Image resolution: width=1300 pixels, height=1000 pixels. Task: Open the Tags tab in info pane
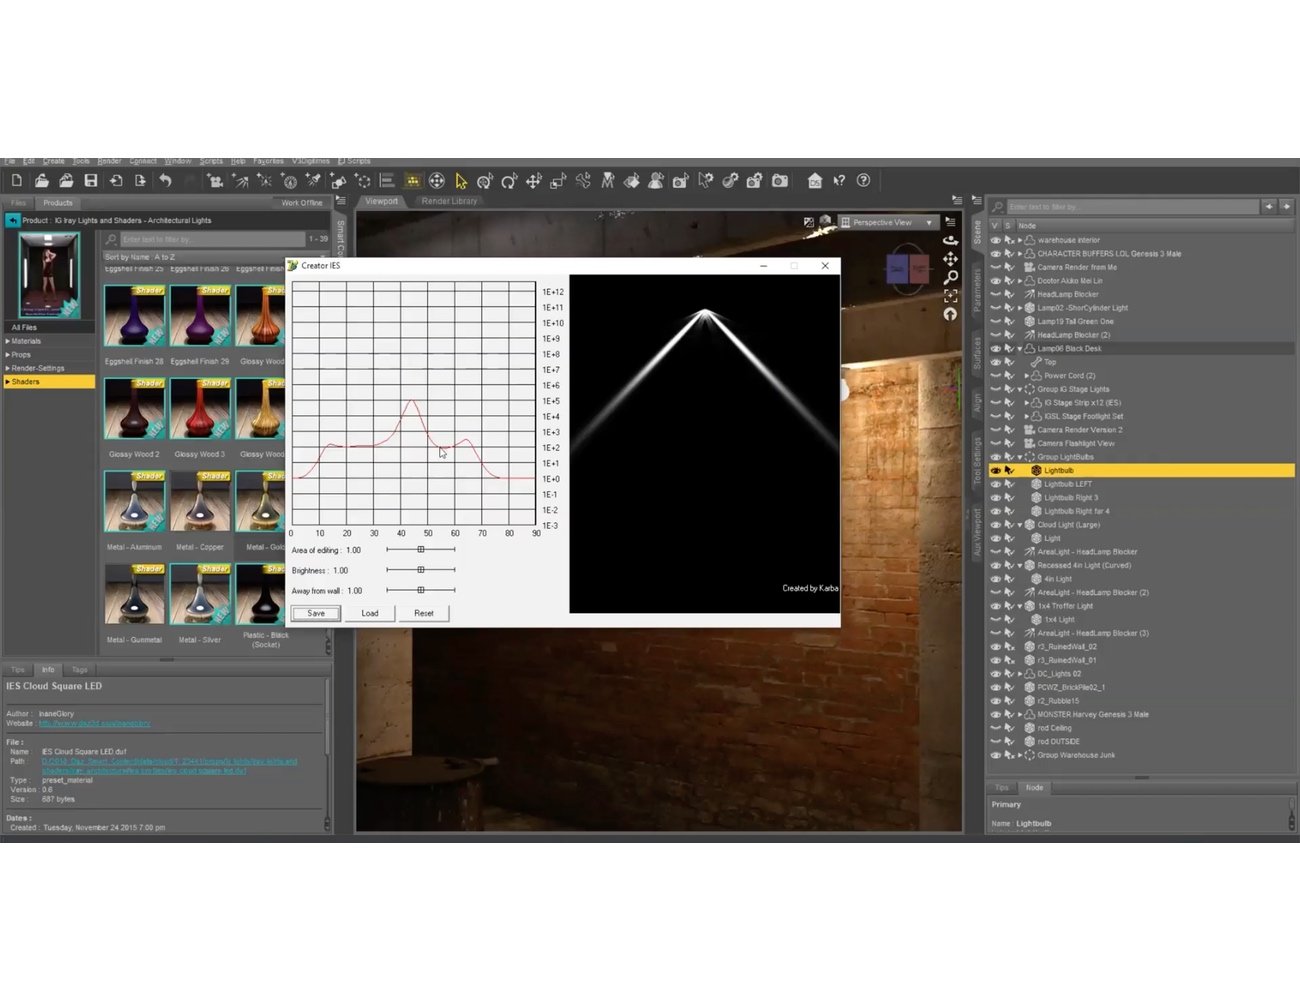[x=80, y=670]
